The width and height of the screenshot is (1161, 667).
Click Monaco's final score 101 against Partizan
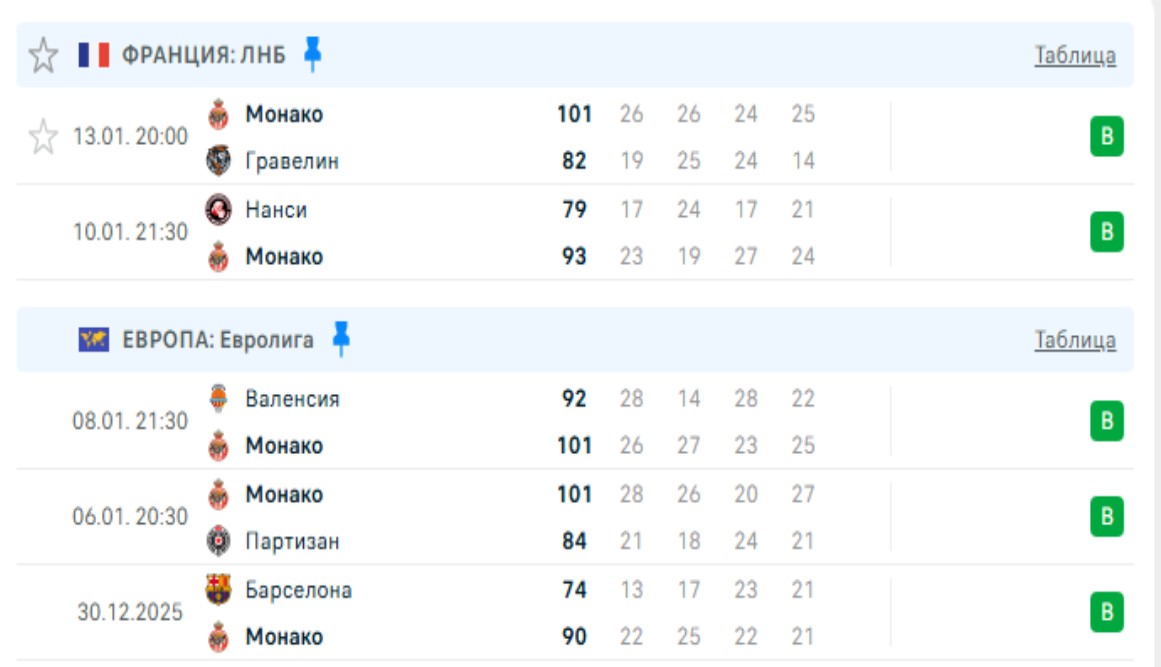coord(574,494)
